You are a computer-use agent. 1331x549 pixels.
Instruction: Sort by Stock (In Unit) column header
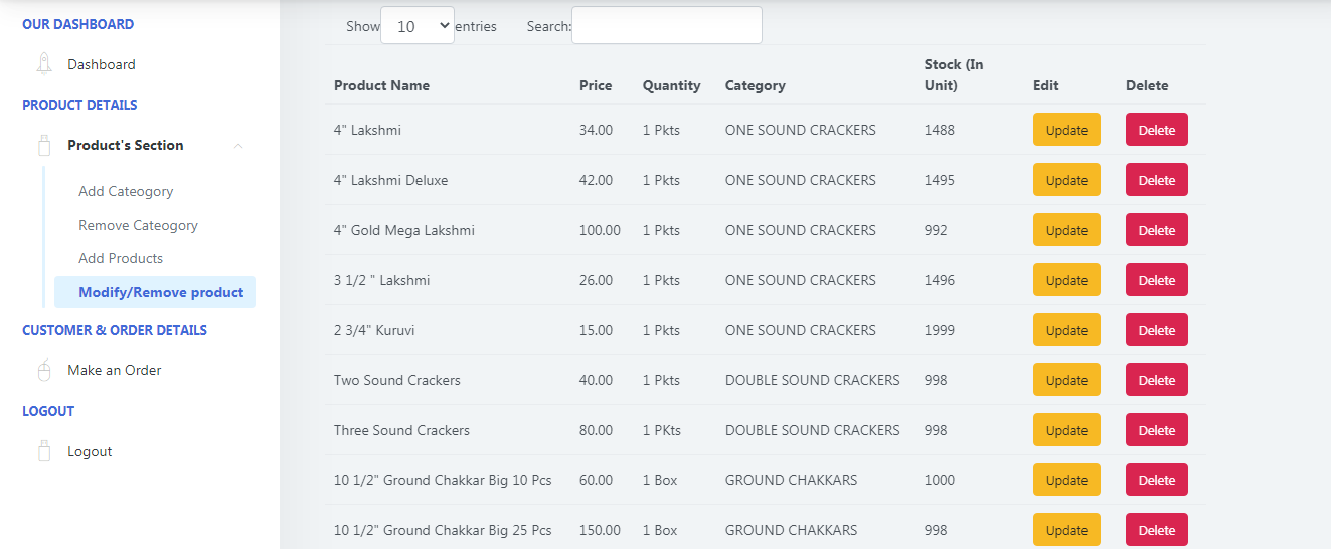(x=954, y=75)
